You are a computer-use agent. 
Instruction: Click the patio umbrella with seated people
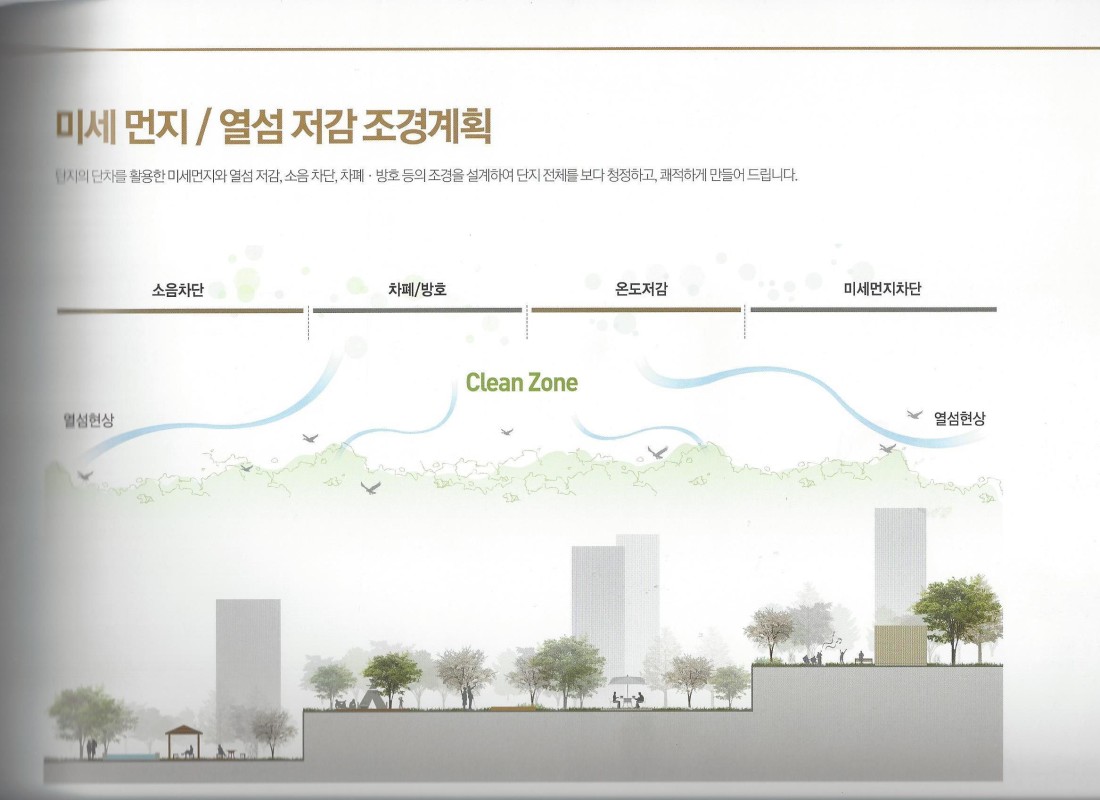point(626,691)
